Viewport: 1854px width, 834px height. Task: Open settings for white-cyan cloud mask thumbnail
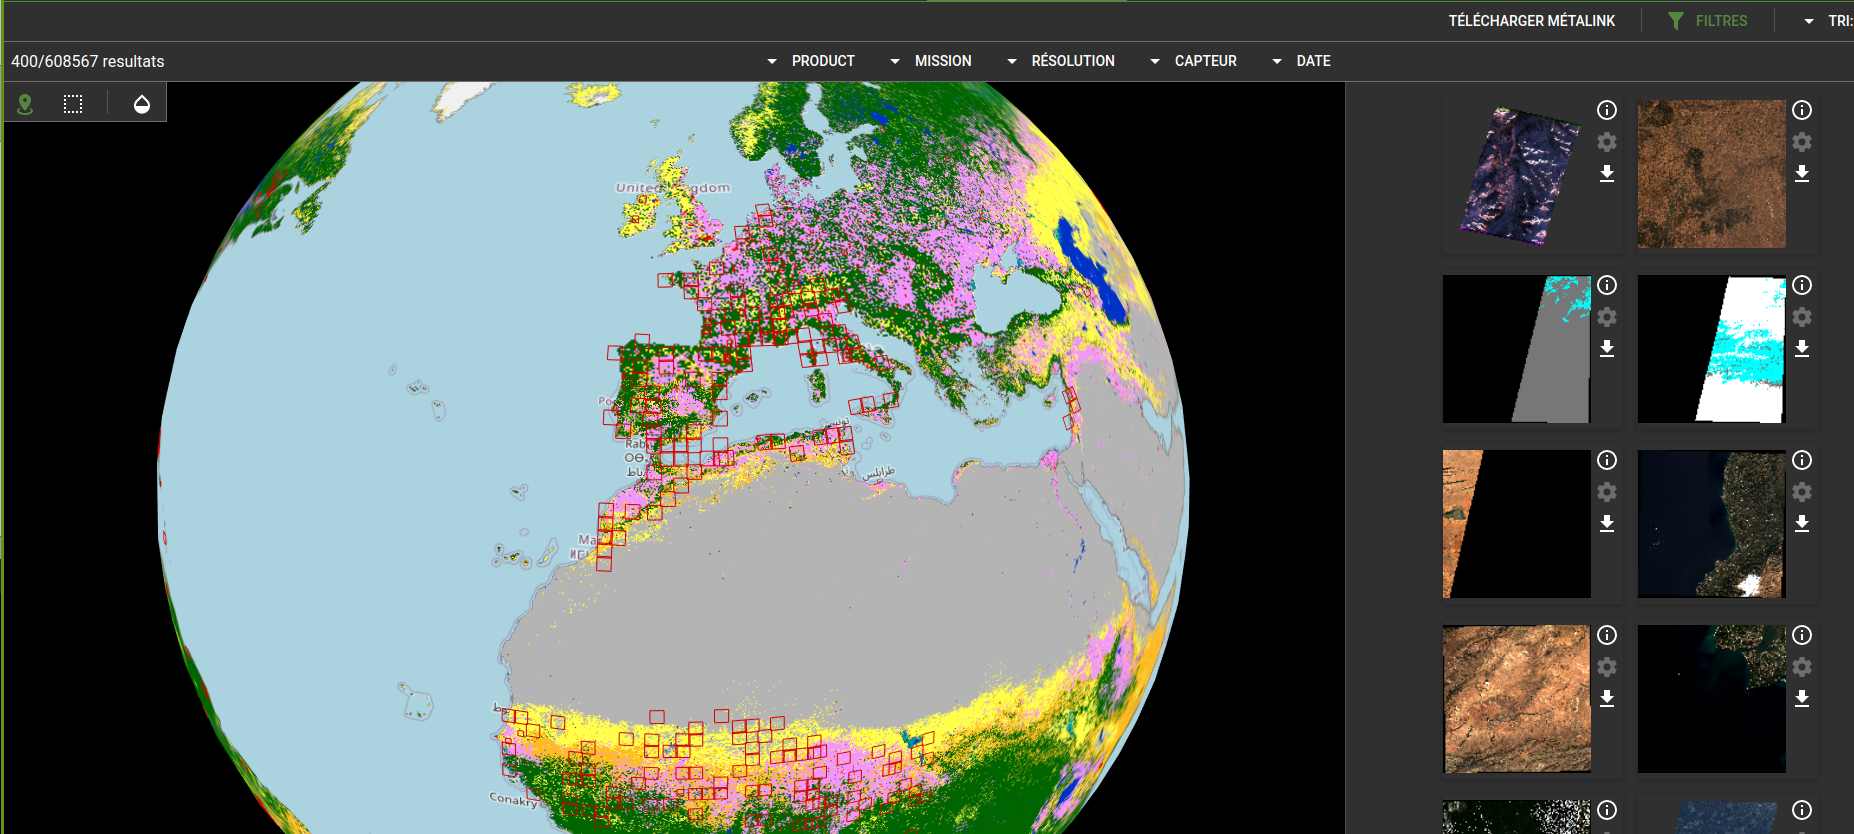point(1802,317)
